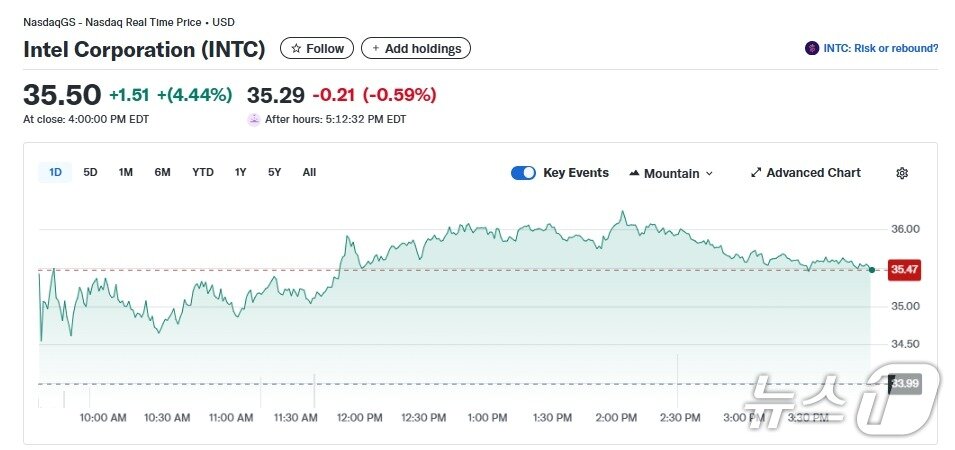Select the All time range tab
The image size is (955, 450).
tap(309, 172)
